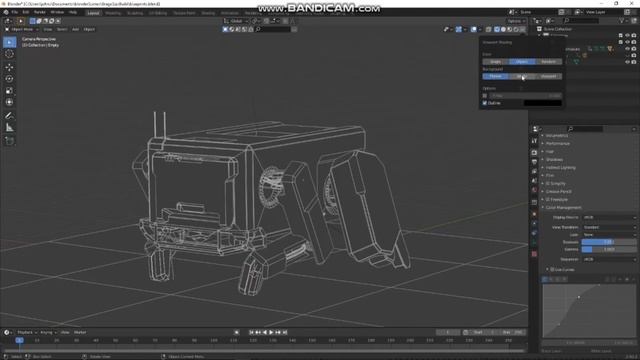Play the animation in reverse

[x=265, y=332]
